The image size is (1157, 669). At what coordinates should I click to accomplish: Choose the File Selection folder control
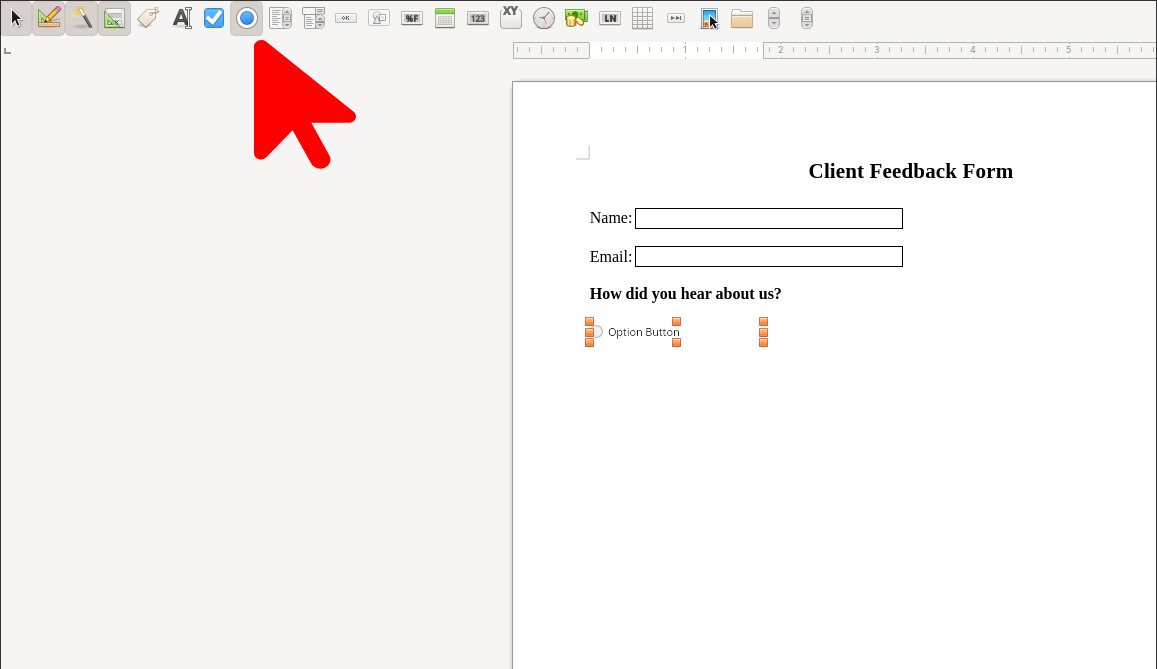742,18
